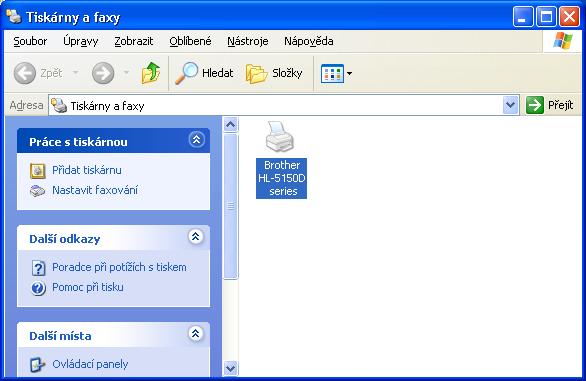
Task: Open the Views dropdown arrow
Action: (x=349, y=73)
